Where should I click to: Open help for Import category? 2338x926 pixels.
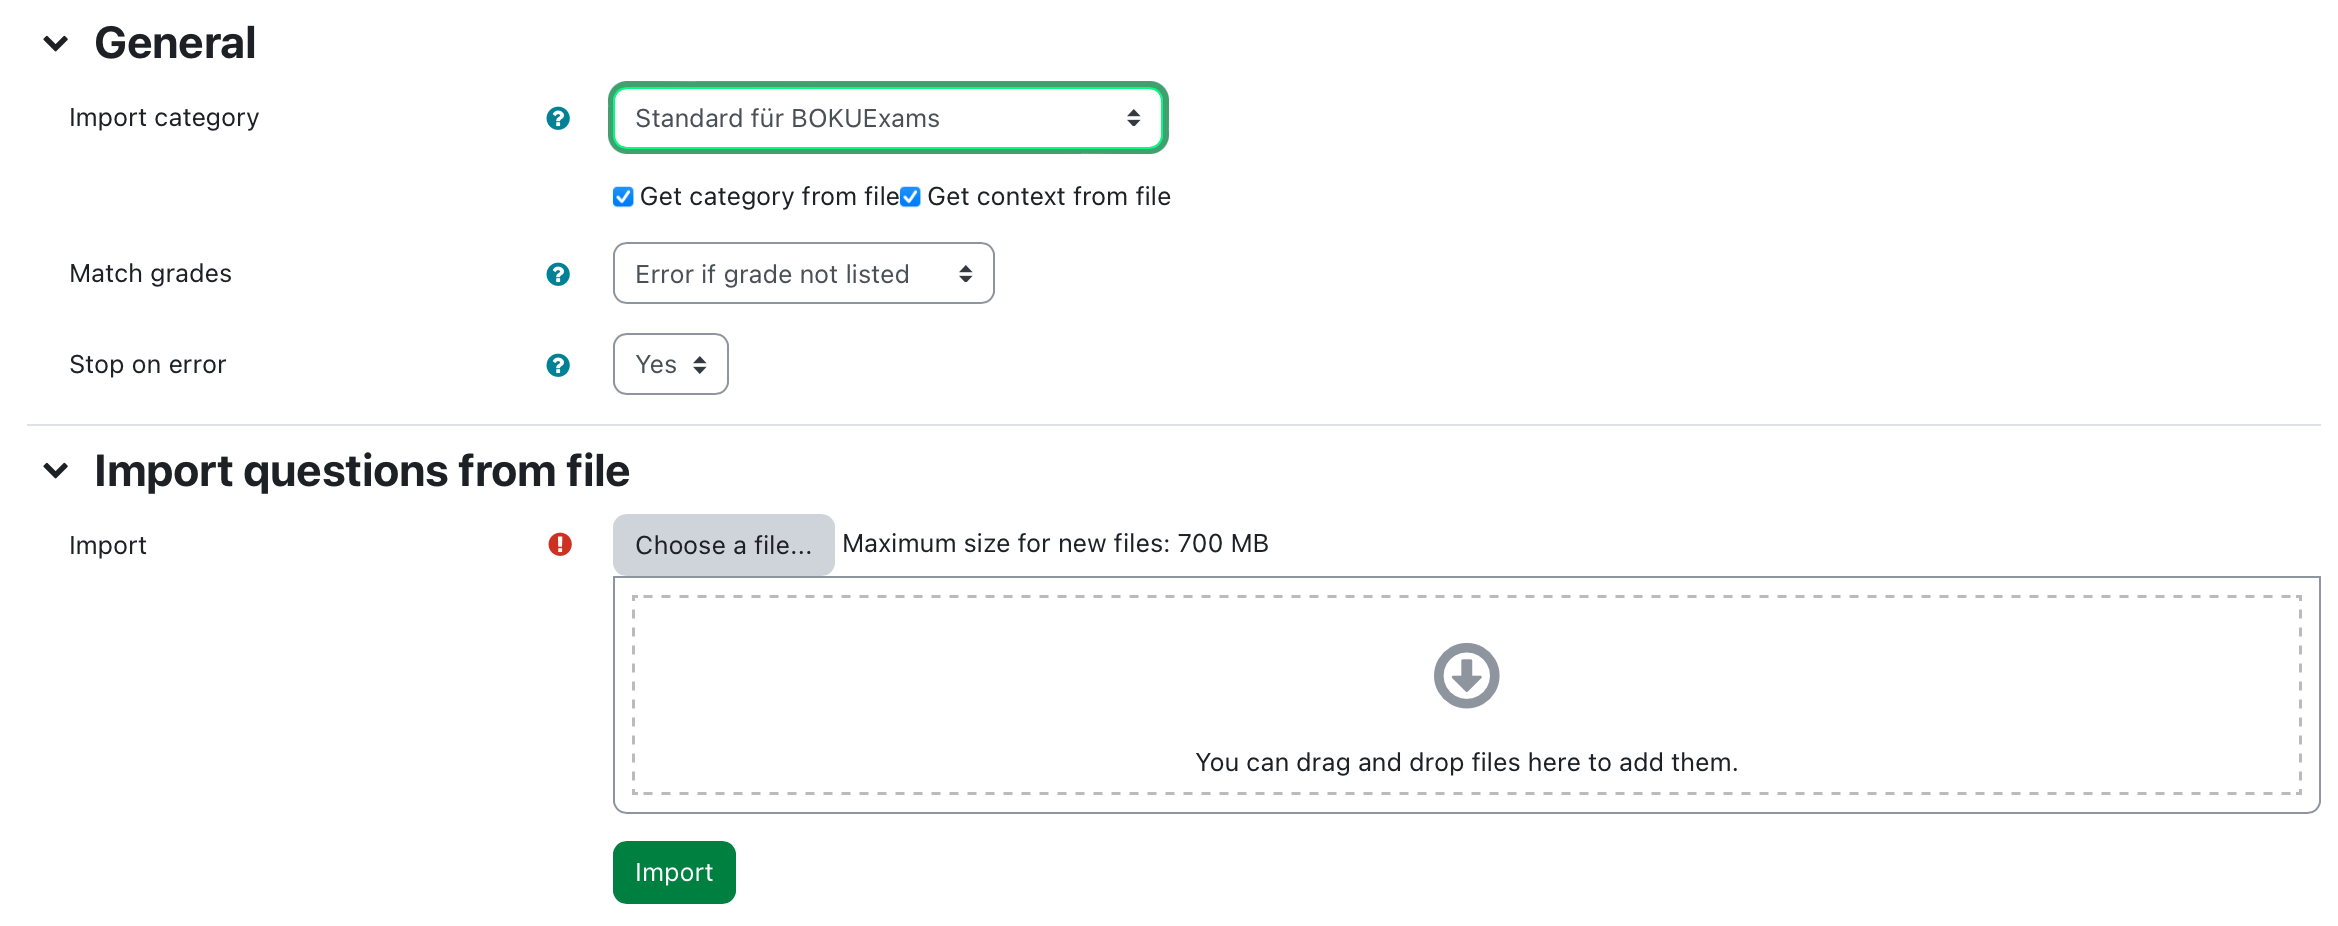click(x=558, y=118)
